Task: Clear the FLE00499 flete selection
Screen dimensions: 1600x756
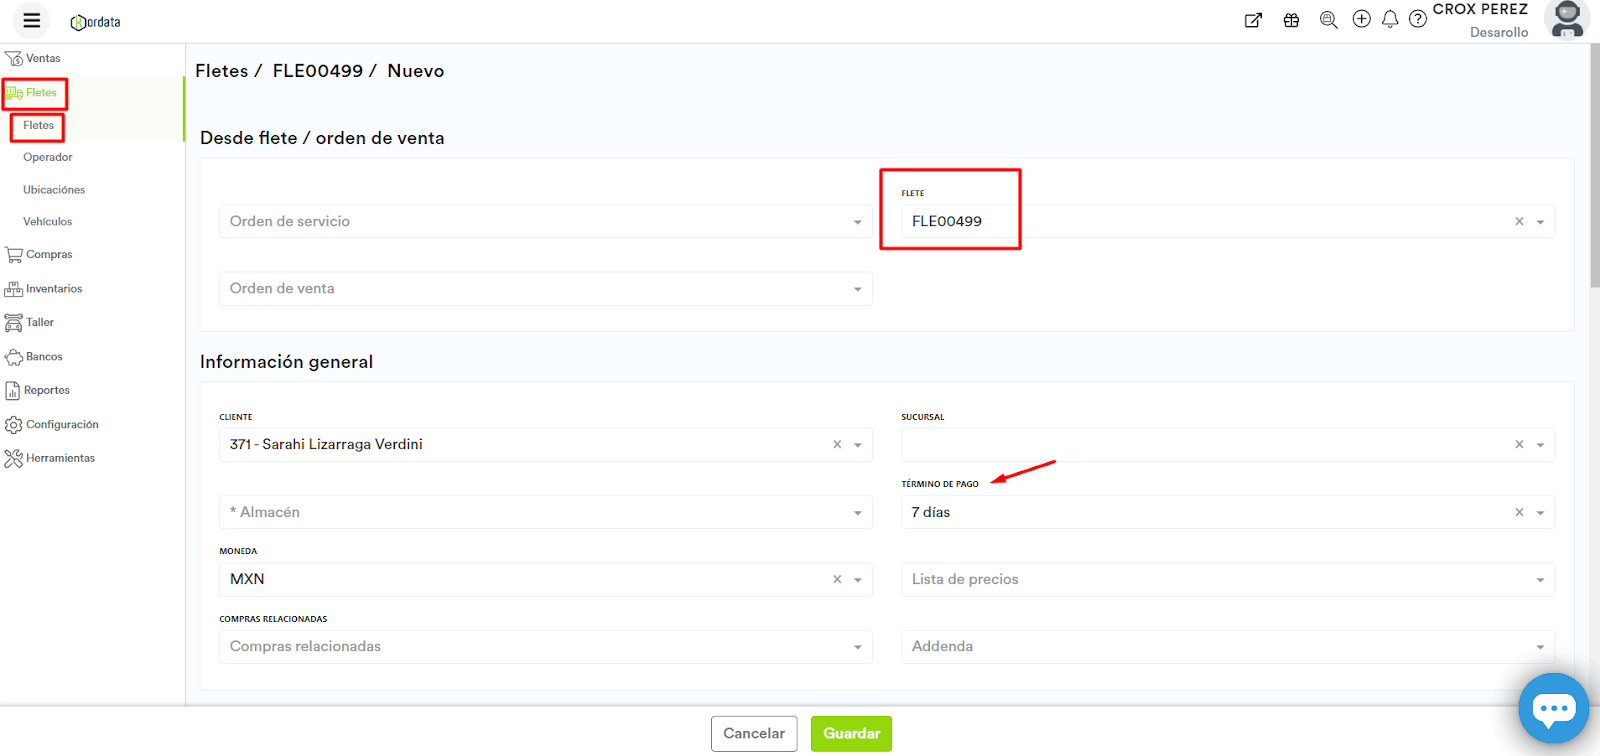Action: 1519,222
